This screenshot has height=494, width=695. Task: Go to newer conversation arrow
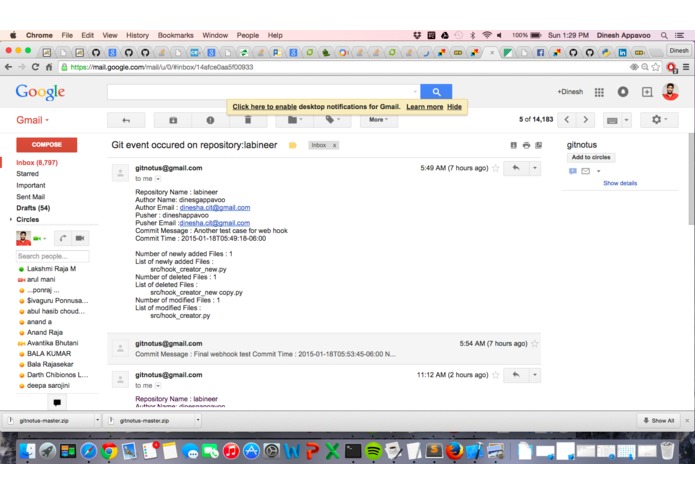(x=567, y=120)
